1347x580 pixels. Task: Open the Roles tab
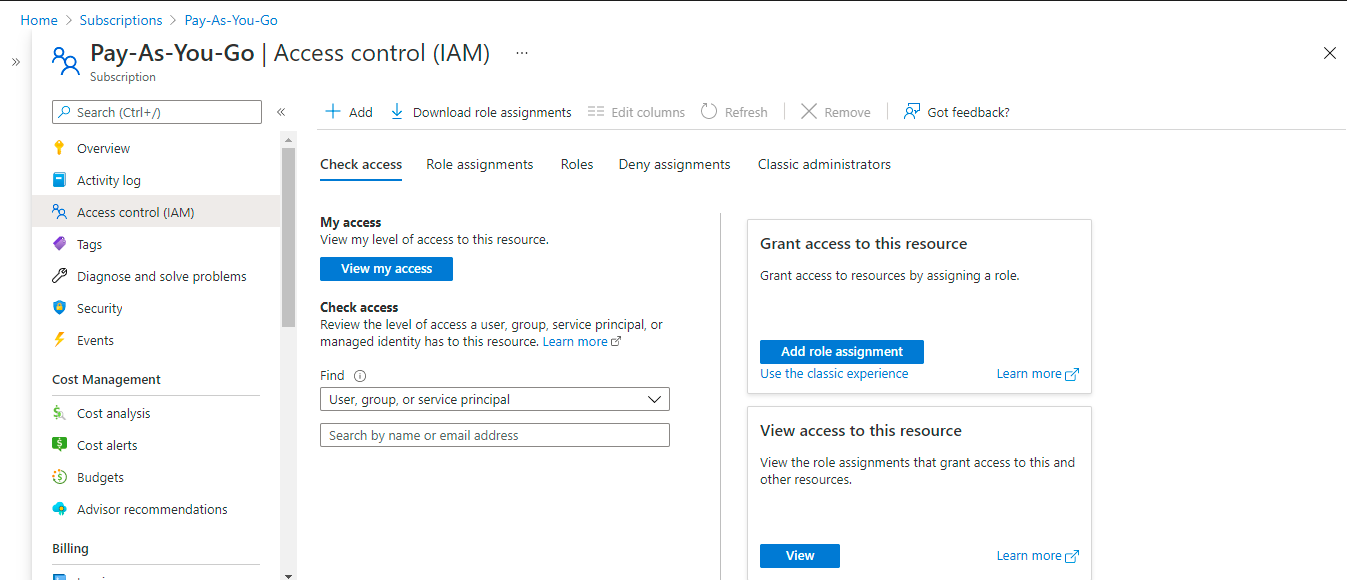(577, 164)
